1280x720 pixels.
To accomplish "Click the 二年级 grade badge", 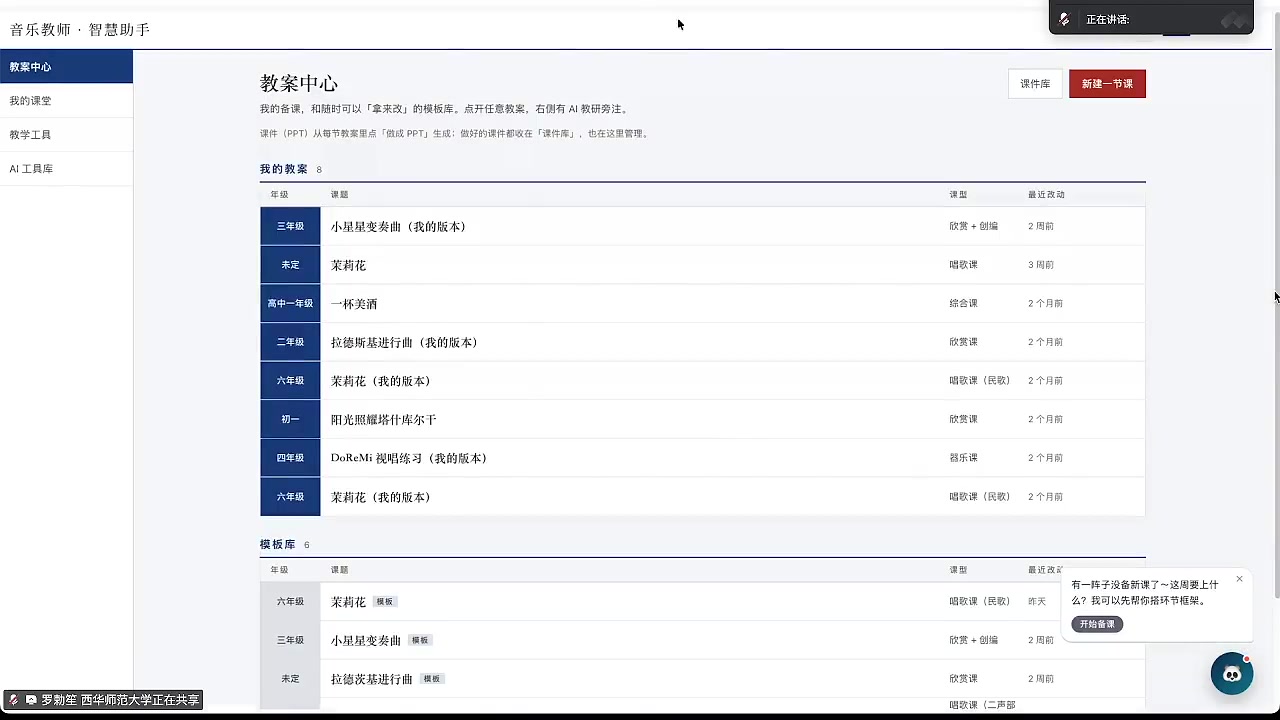I will tap(290, 342).
